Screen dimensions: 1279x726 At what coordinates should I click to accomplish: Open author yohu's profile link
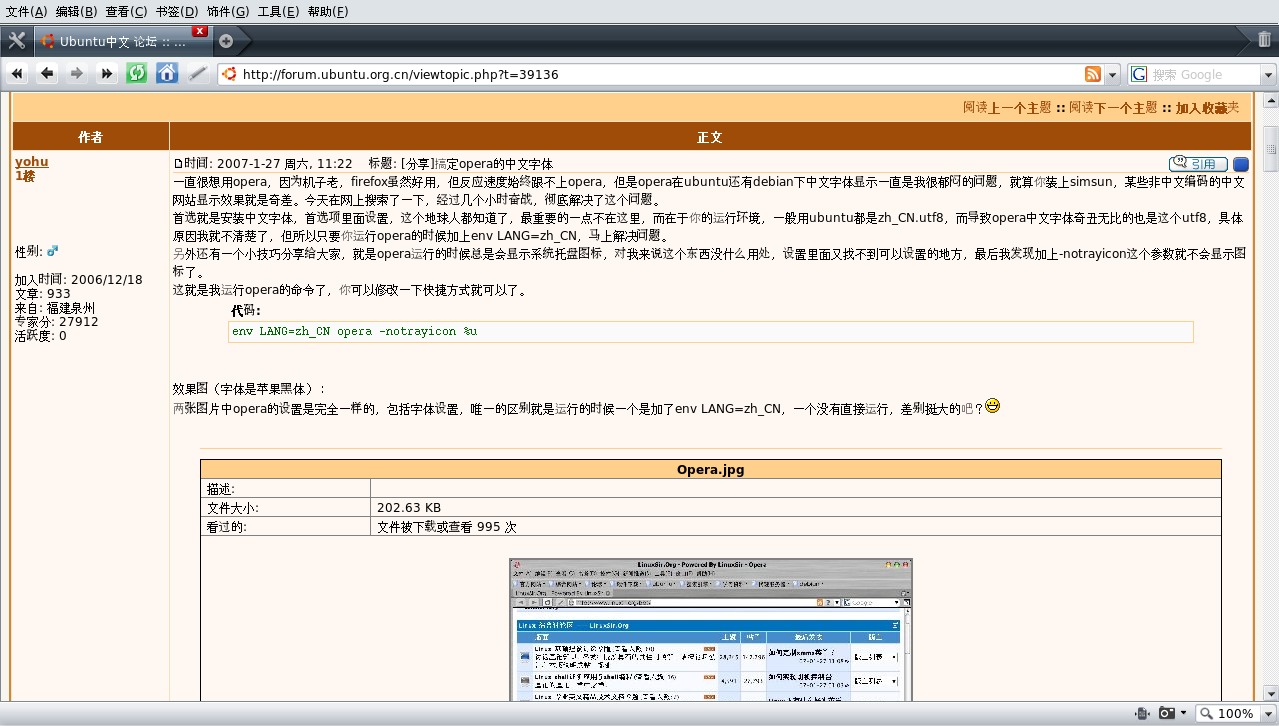pos(32,161)
